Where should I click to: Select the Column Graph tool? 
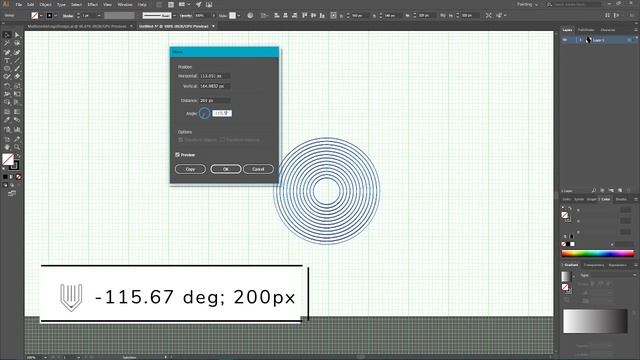click(x=17, y=129)
